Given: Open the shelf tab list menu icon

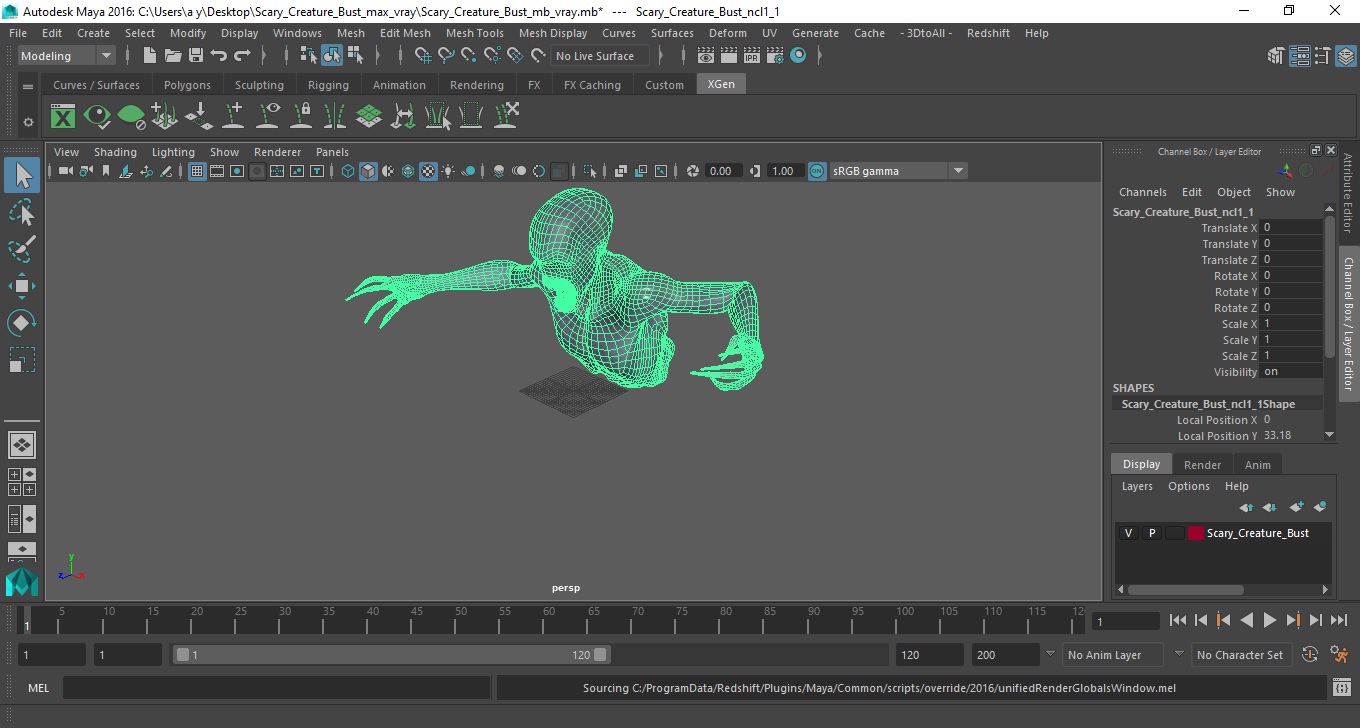Looking at the screenshot, I should (x=28, y=87).
